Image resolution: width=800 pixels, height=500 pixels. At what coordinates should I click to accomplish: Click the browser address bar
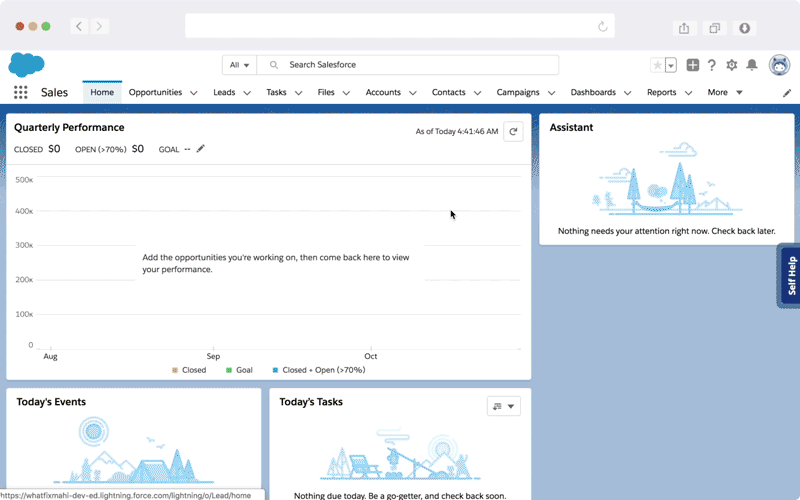[399, 26]
